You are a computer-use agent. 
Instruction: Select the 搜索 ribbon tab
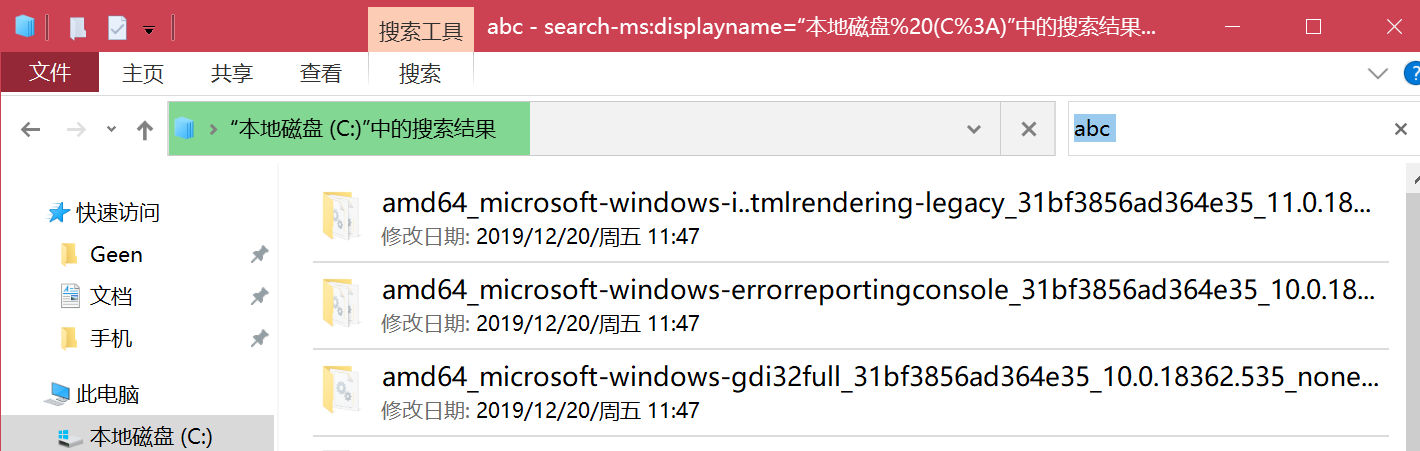[420, 73]
